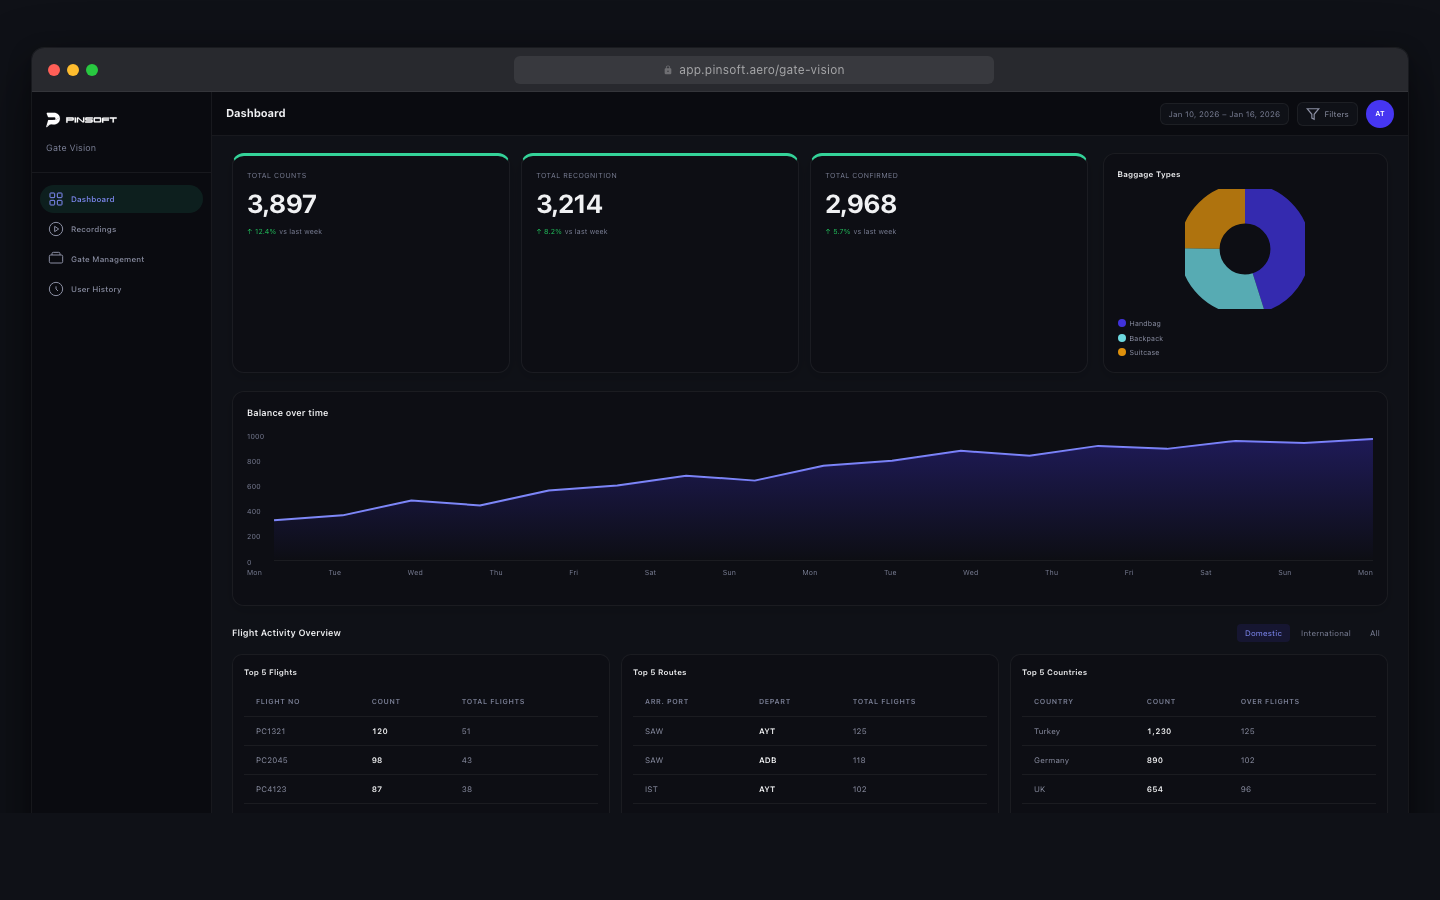Go to User History page
The width and height of the screenshot is (1440, 900).
(96, 289)
